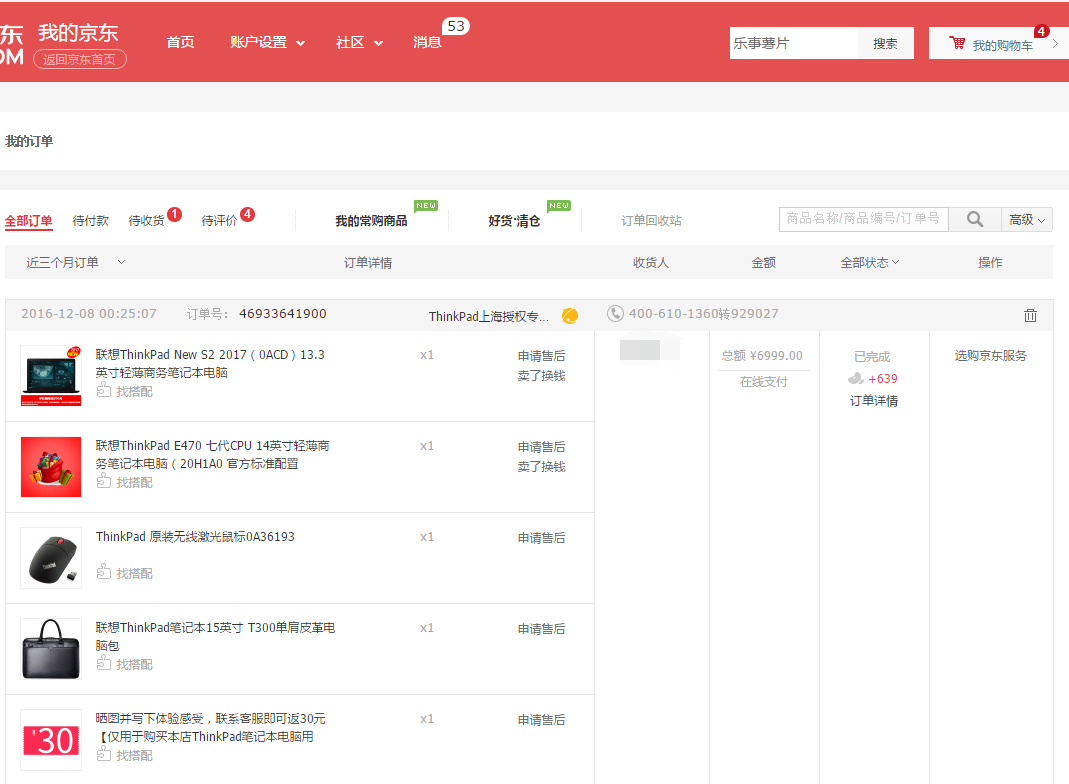Click the 选购京东服务 link
The width and height of the screenshot is (1069, 784).
[x=990, y=355]
